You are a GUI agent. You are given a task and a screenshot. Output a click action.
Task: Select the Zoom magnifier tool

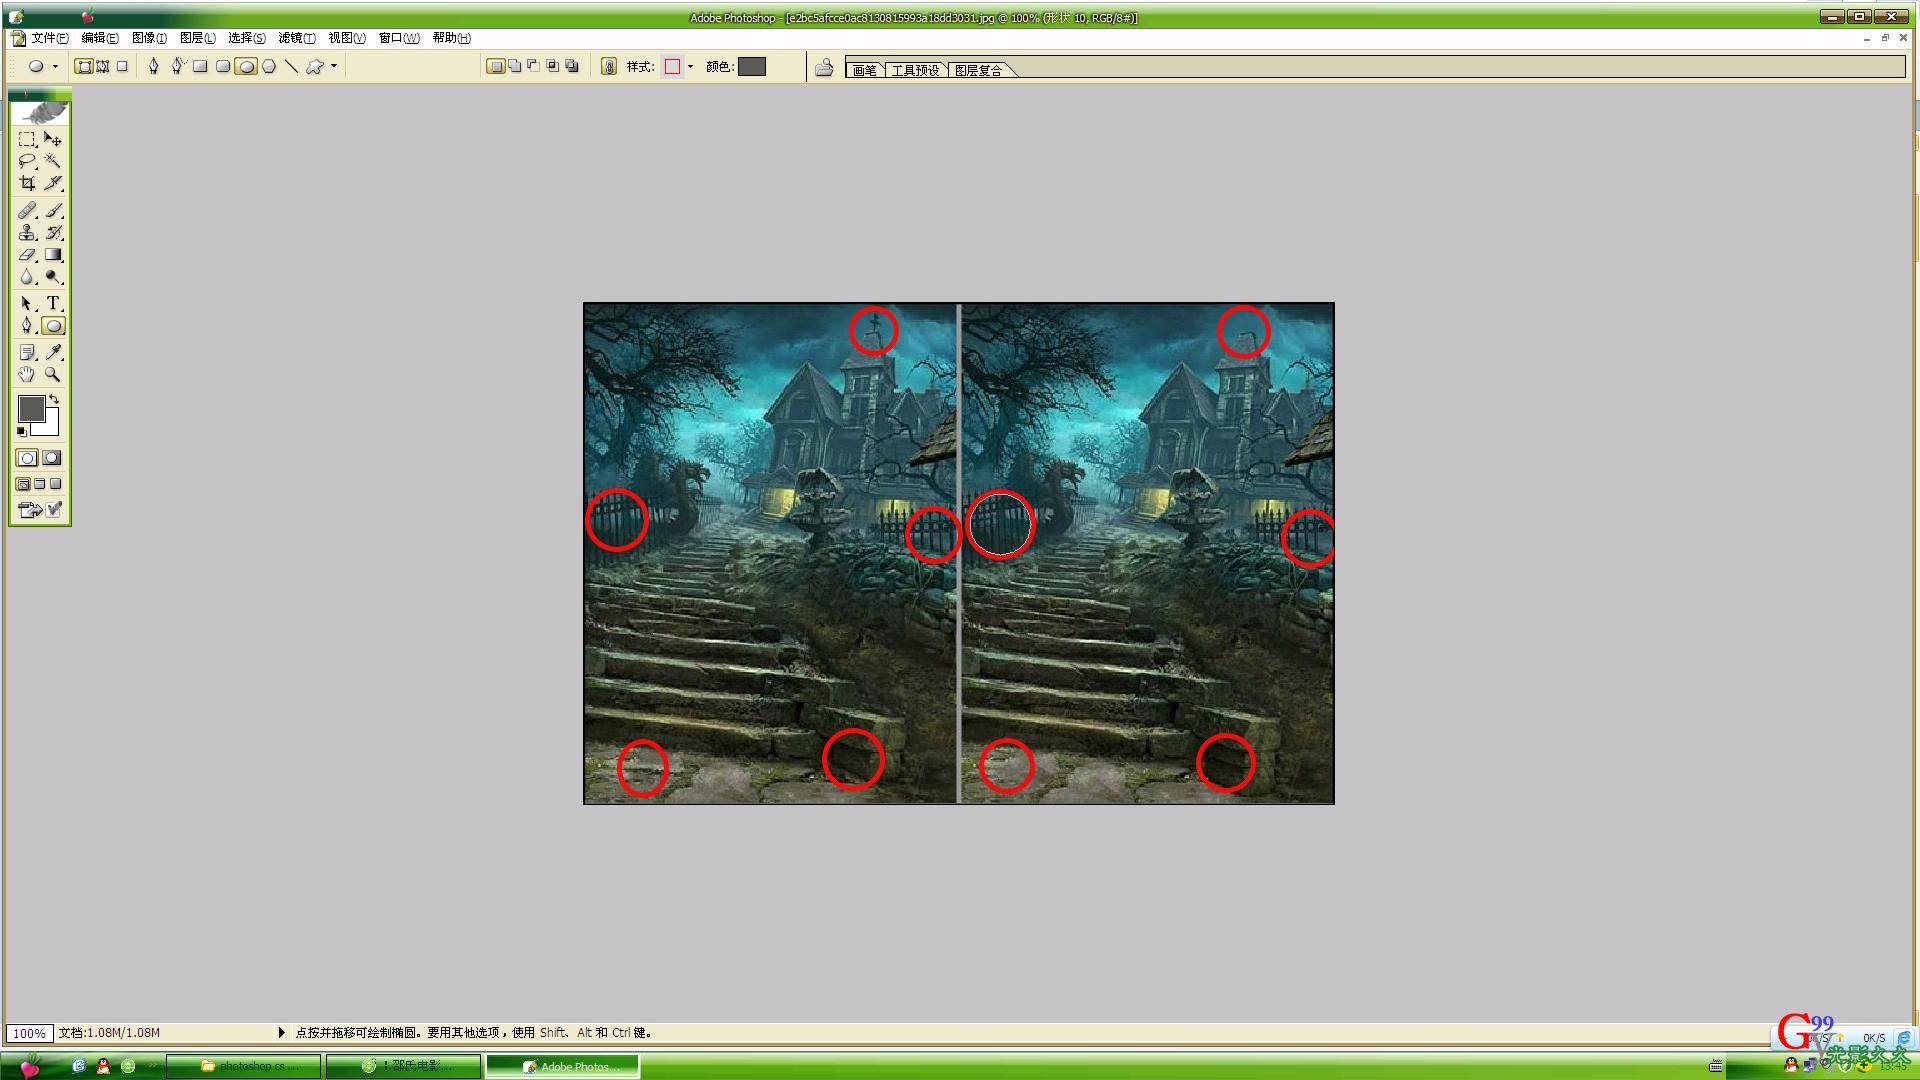(x=53, y=375)
